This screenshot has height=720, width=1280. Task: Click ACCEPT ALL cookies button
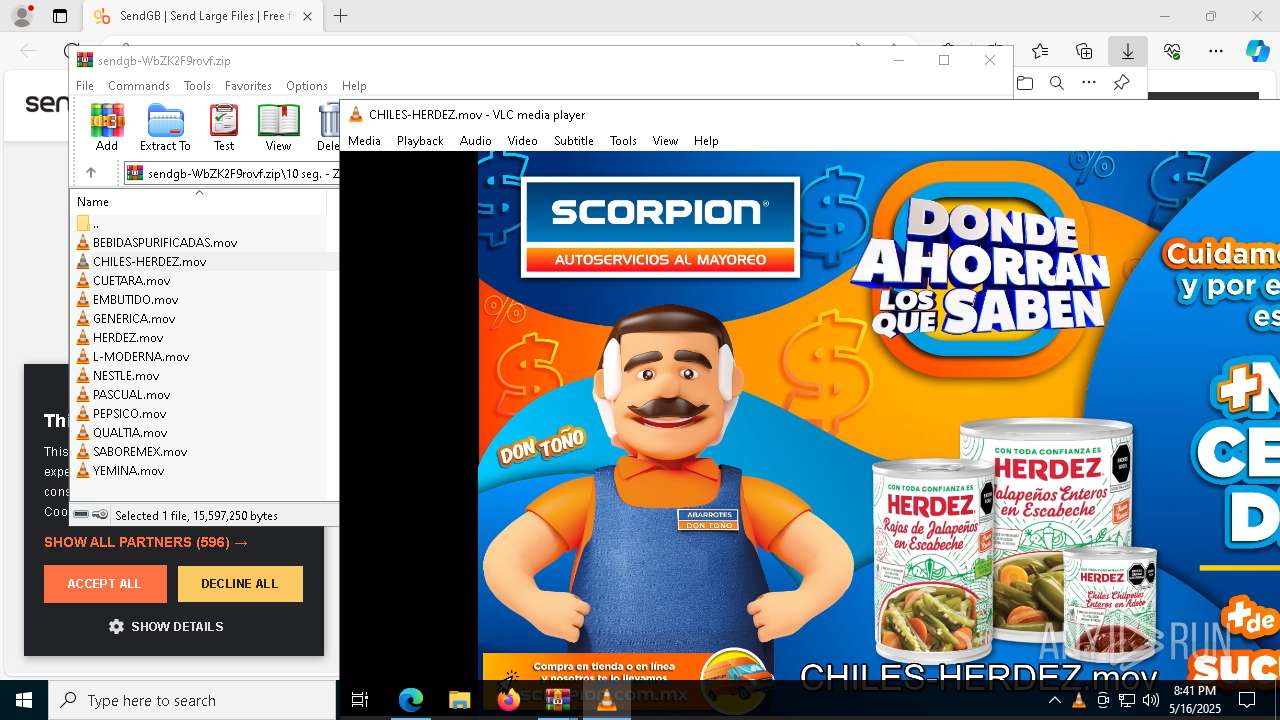pyautogui.click(x=105, y=584)
